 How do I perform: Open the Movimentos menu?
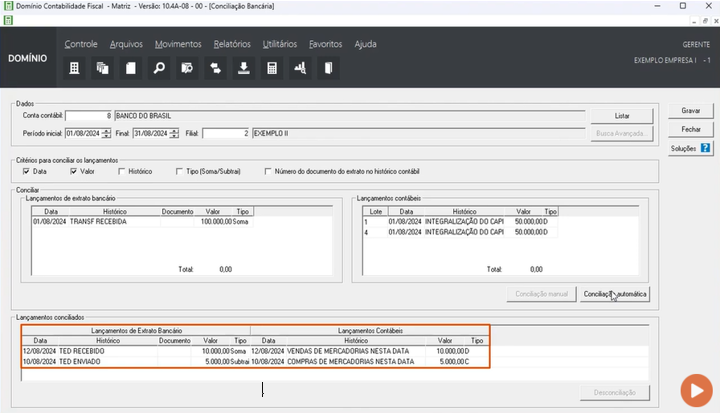point(178,44)
